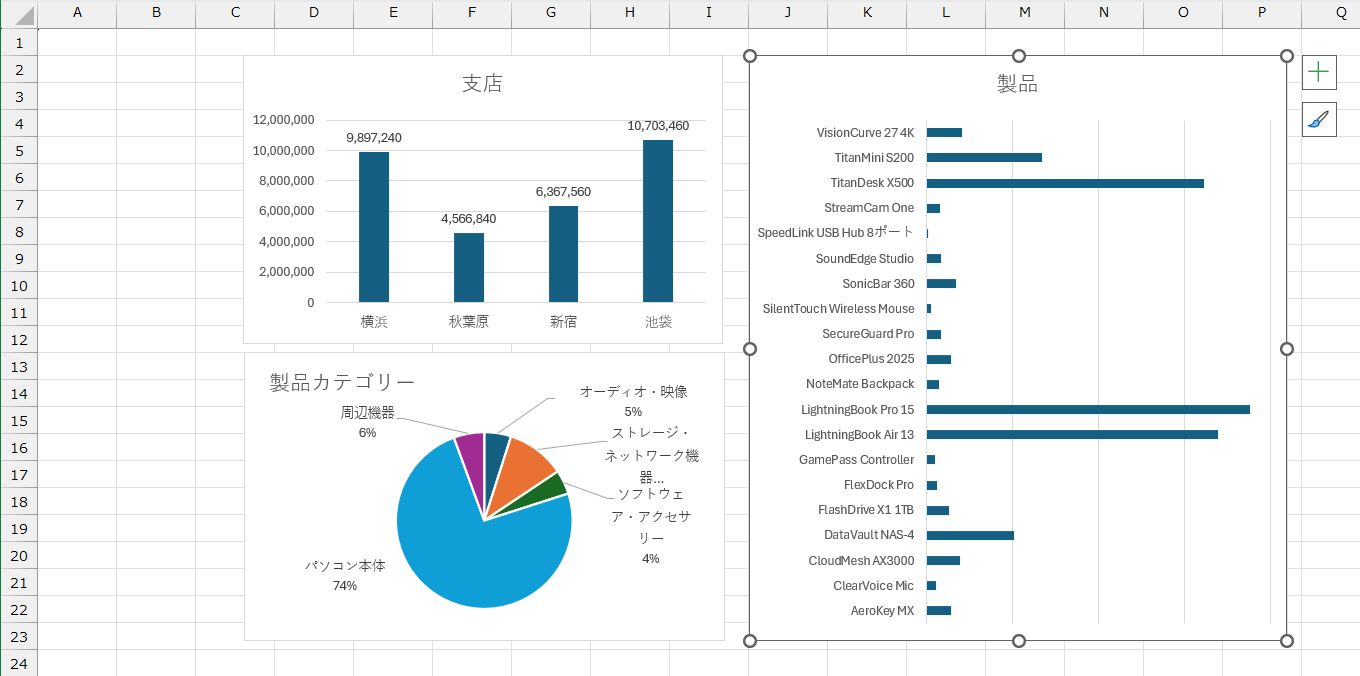Click the SilentTouch Wireless Mouse label
This screenshot has height=676, width=1360.
click(x=838, y=309)
